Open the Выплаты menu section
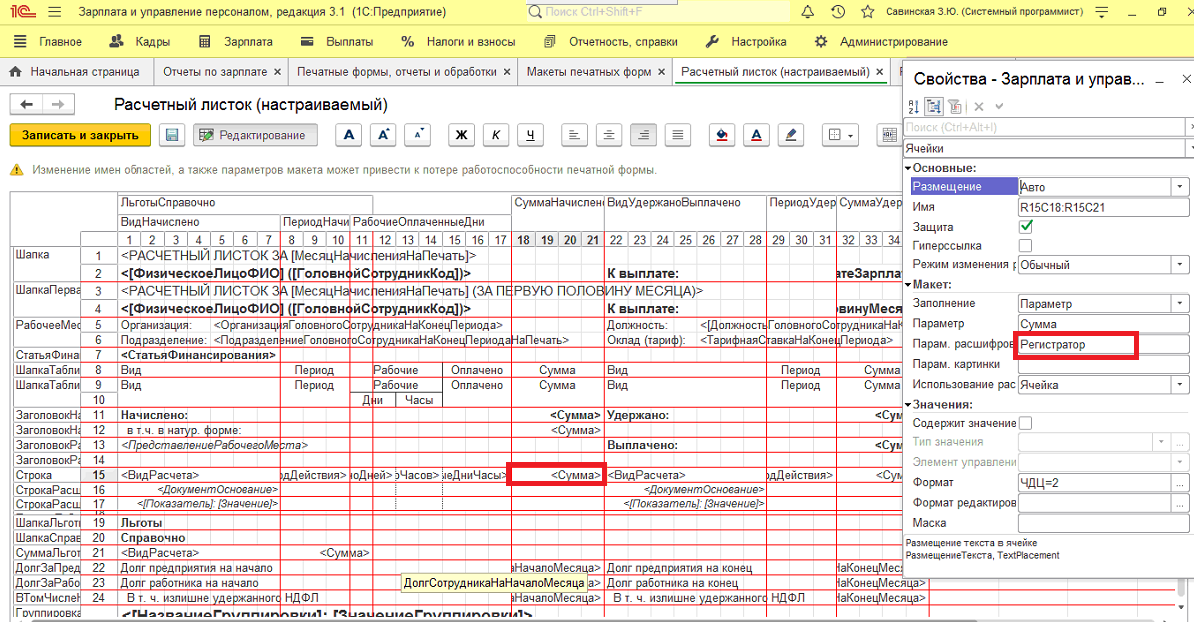Image resolution: width=1194 pixels, height=622 pixels. pyautogui.click(x=337, y=42)
